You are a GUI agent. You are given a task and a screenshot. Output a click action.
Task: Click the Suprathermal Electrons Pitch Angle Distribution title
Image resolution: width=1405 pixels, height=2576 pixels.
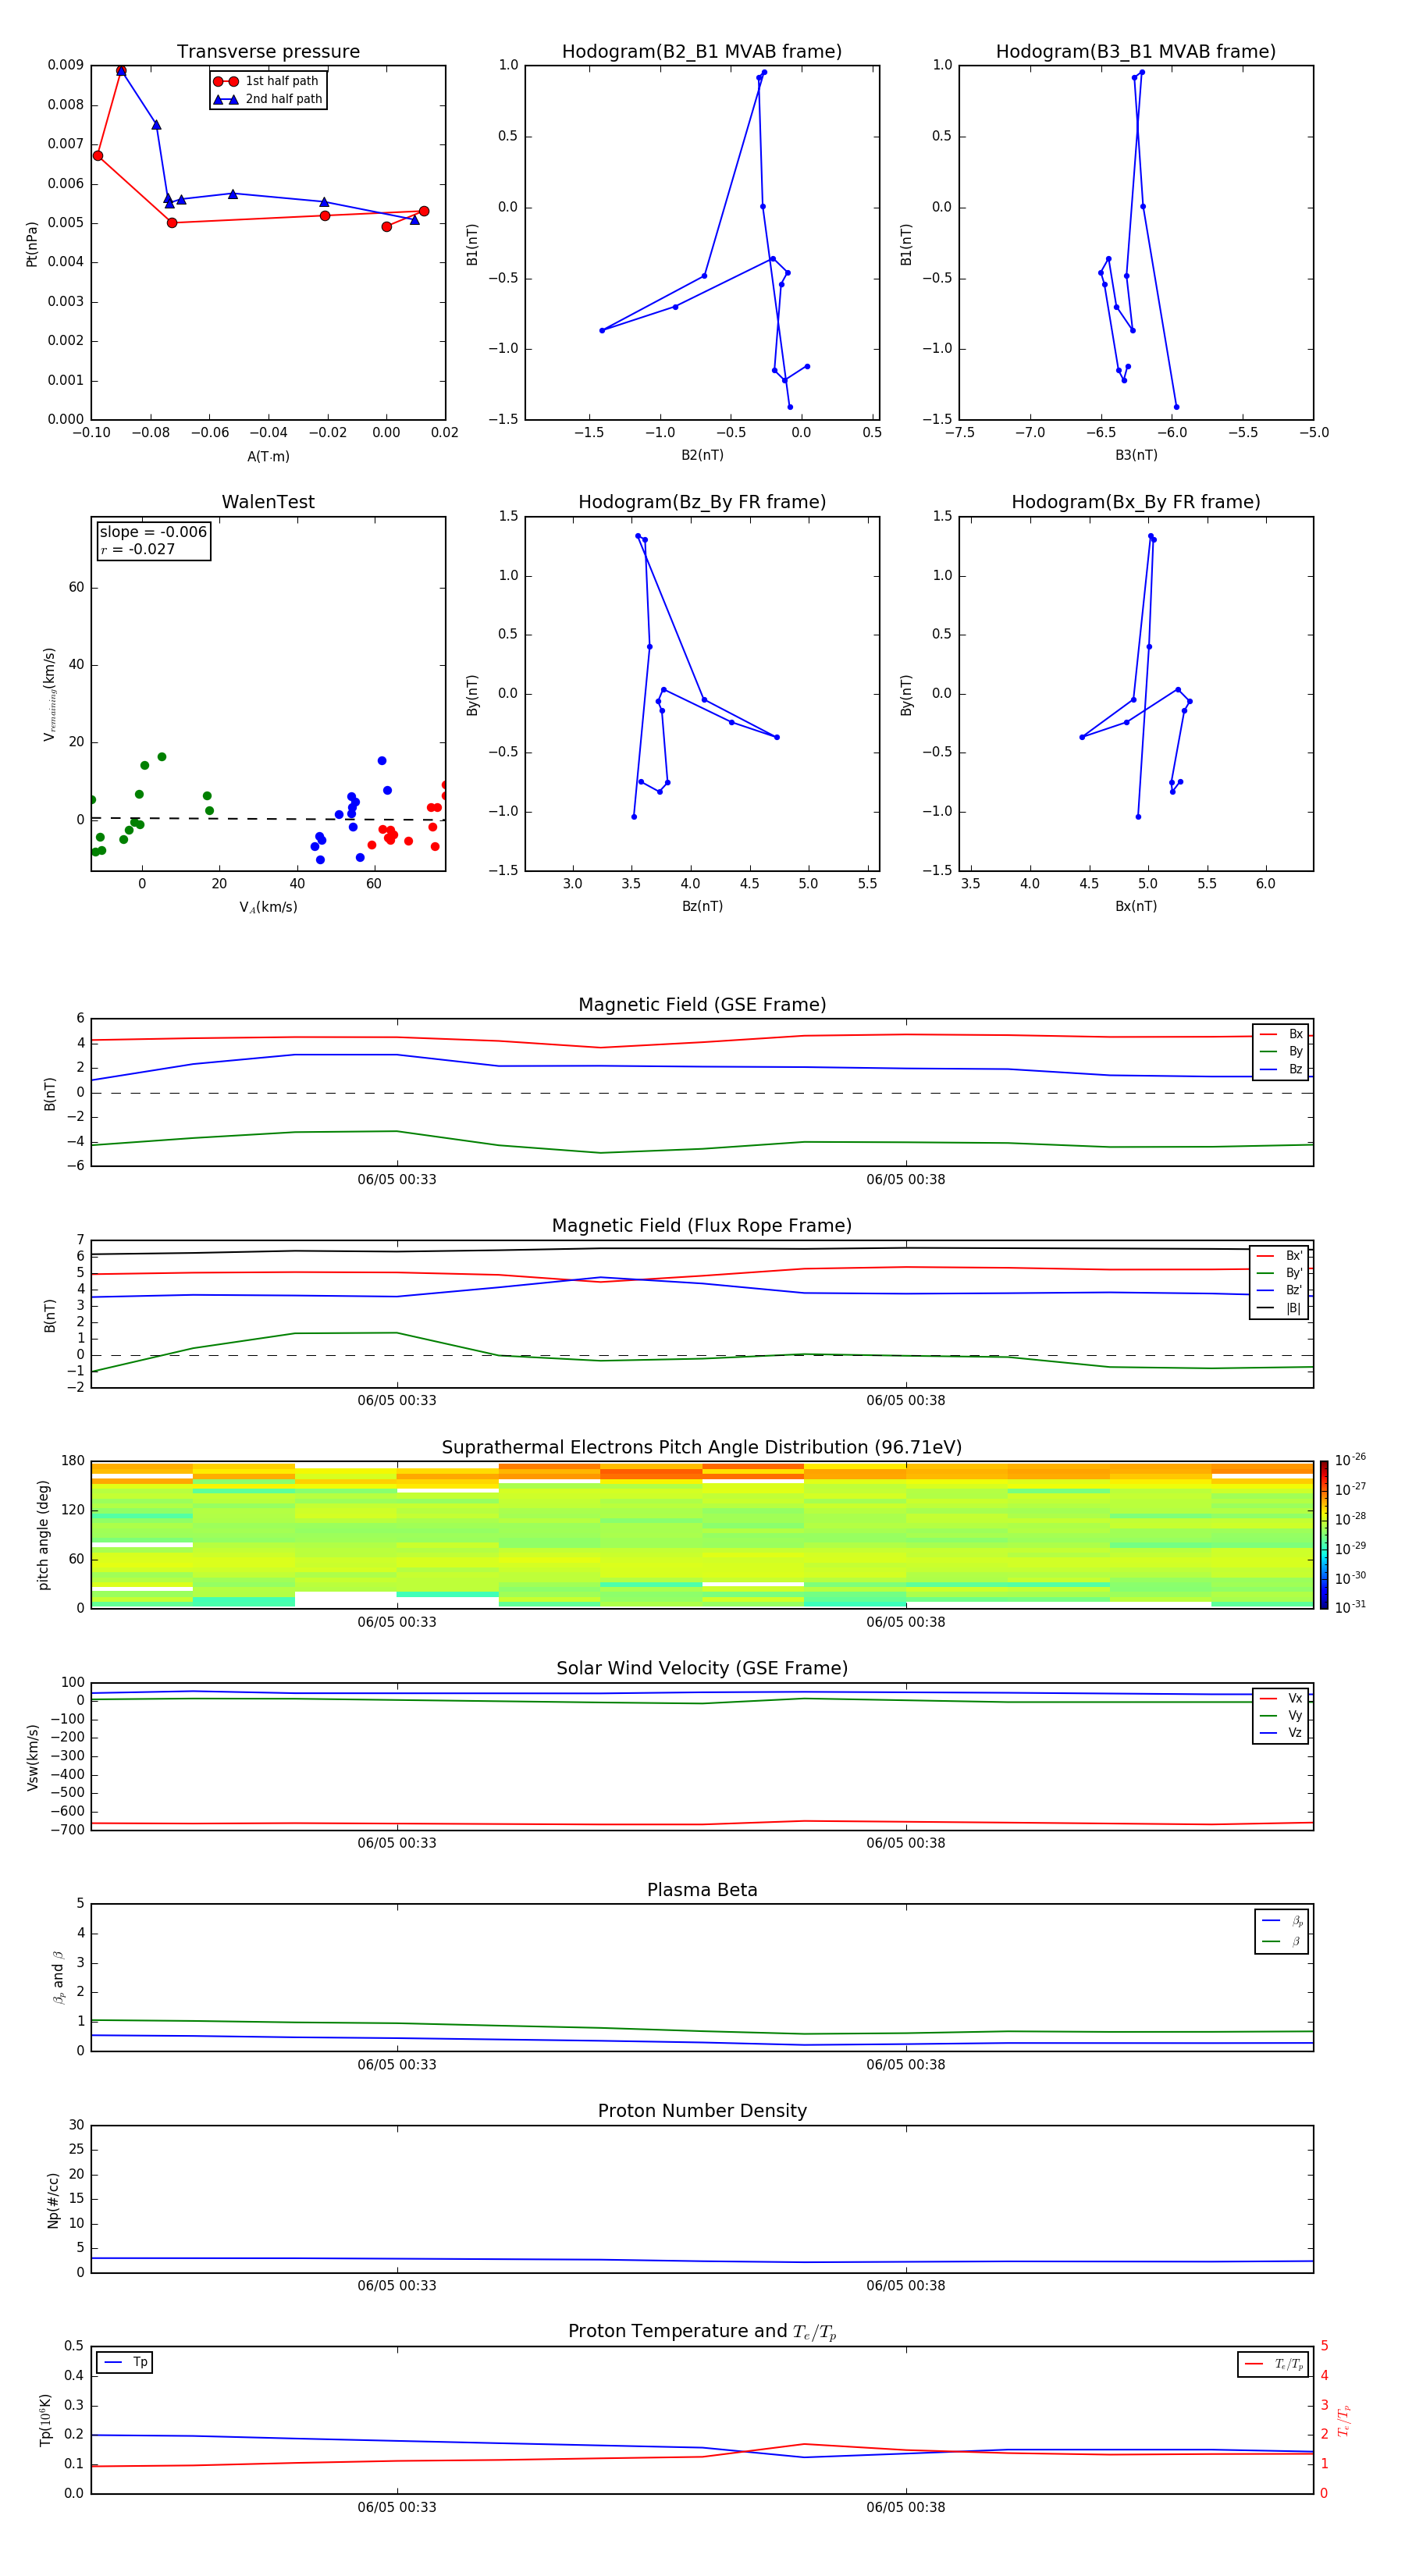point(702,1447)
